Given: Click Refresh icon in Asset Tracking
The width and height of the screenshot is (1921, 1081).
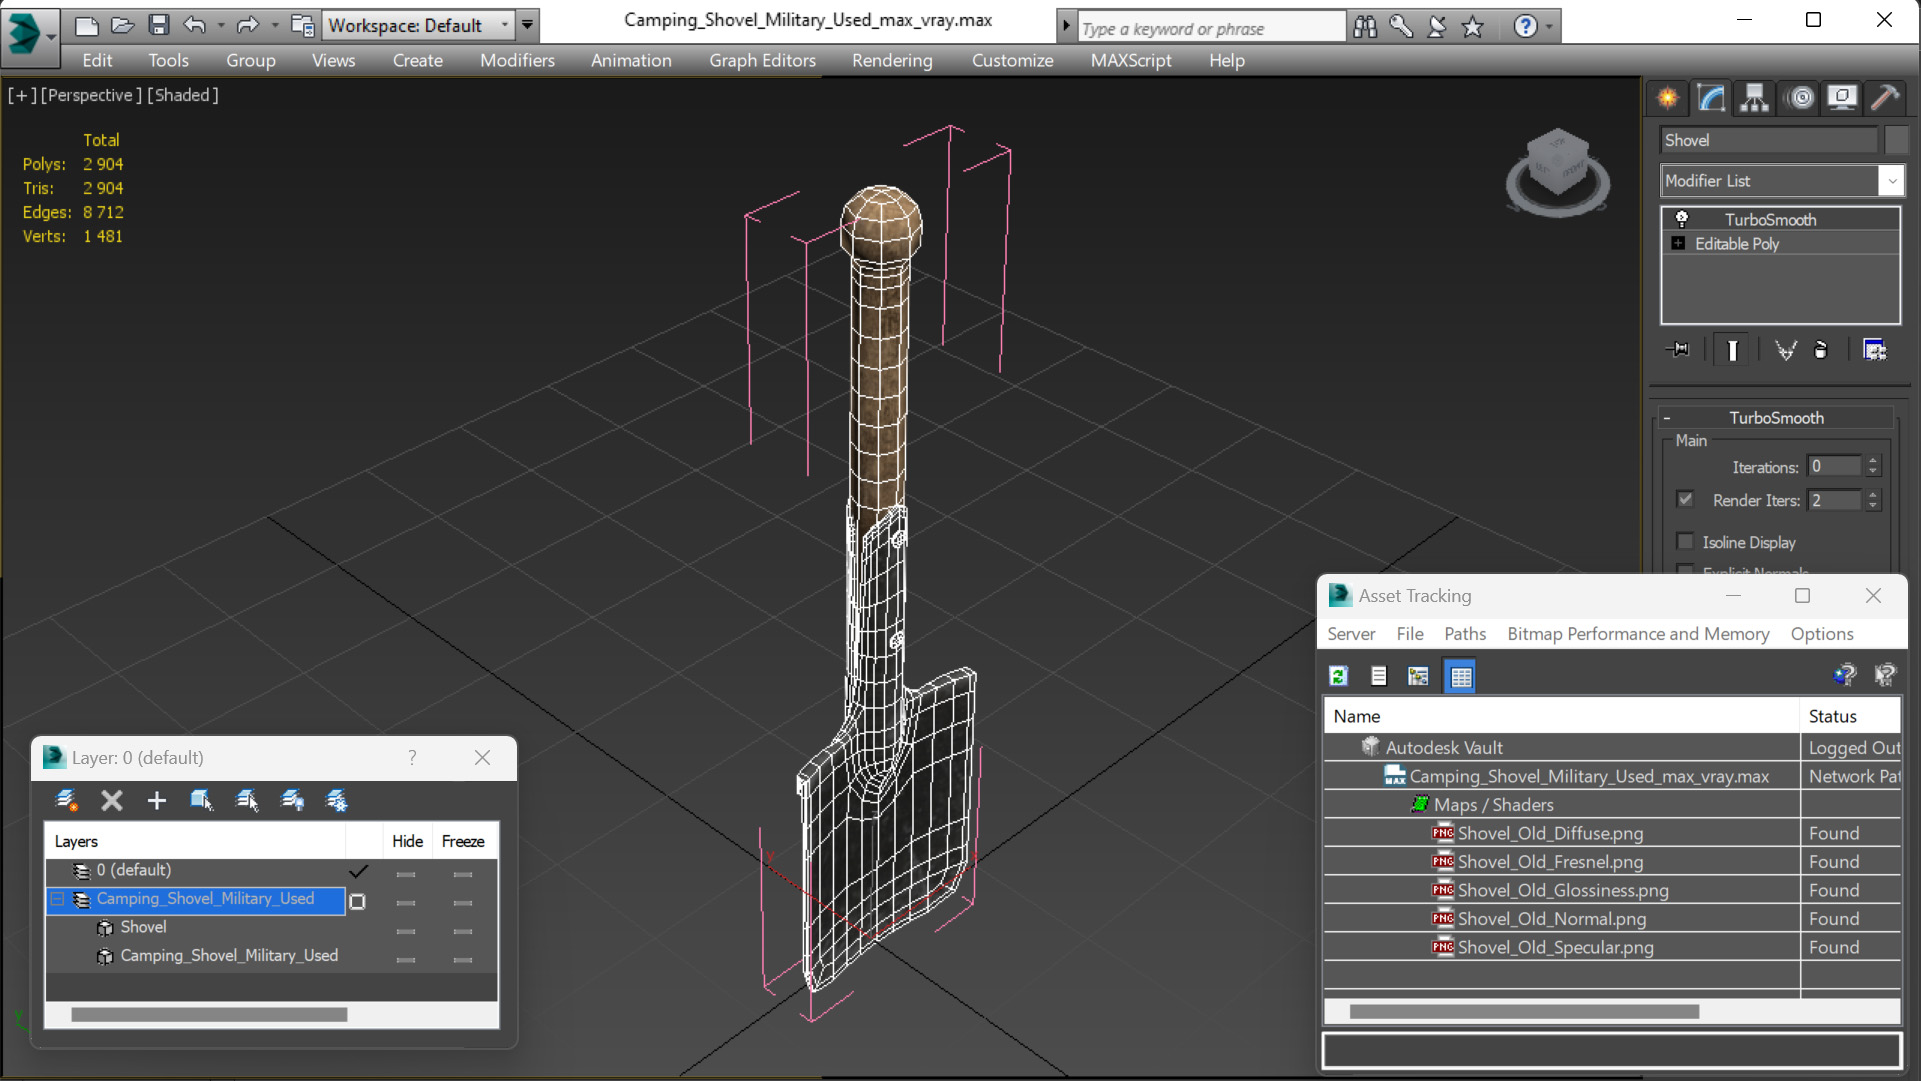Looking at the screenshot, I should click(x=1339, y=676).
